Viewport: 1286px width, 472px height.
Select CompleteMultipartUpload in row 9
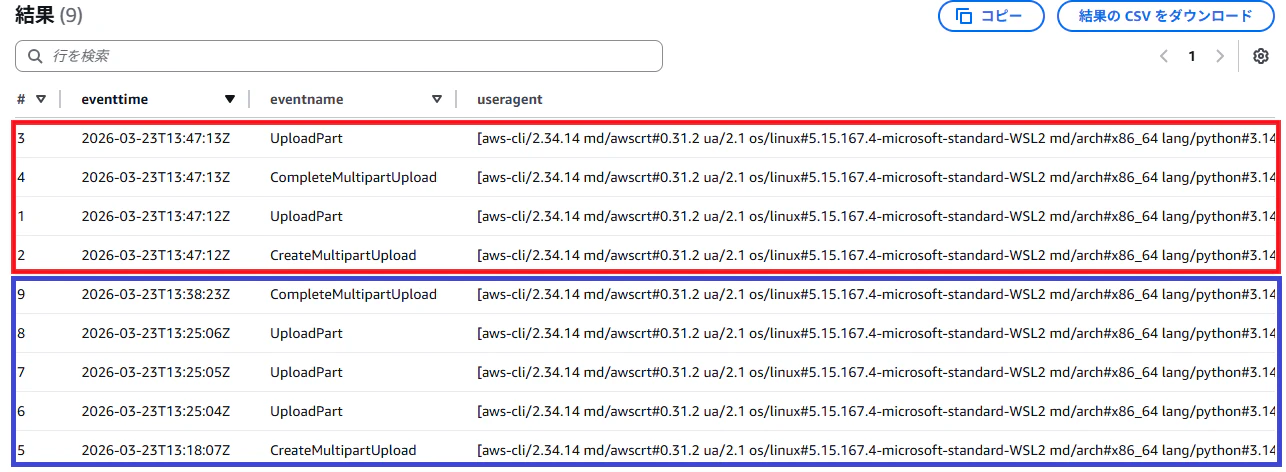(353, 294)
